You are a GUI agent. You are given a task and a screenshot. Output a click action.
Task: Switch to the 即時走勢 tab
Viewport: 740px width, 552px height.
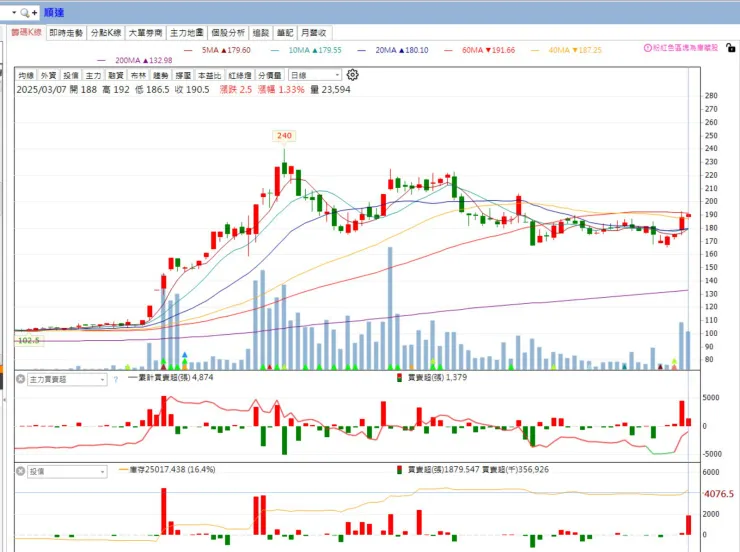66,33
